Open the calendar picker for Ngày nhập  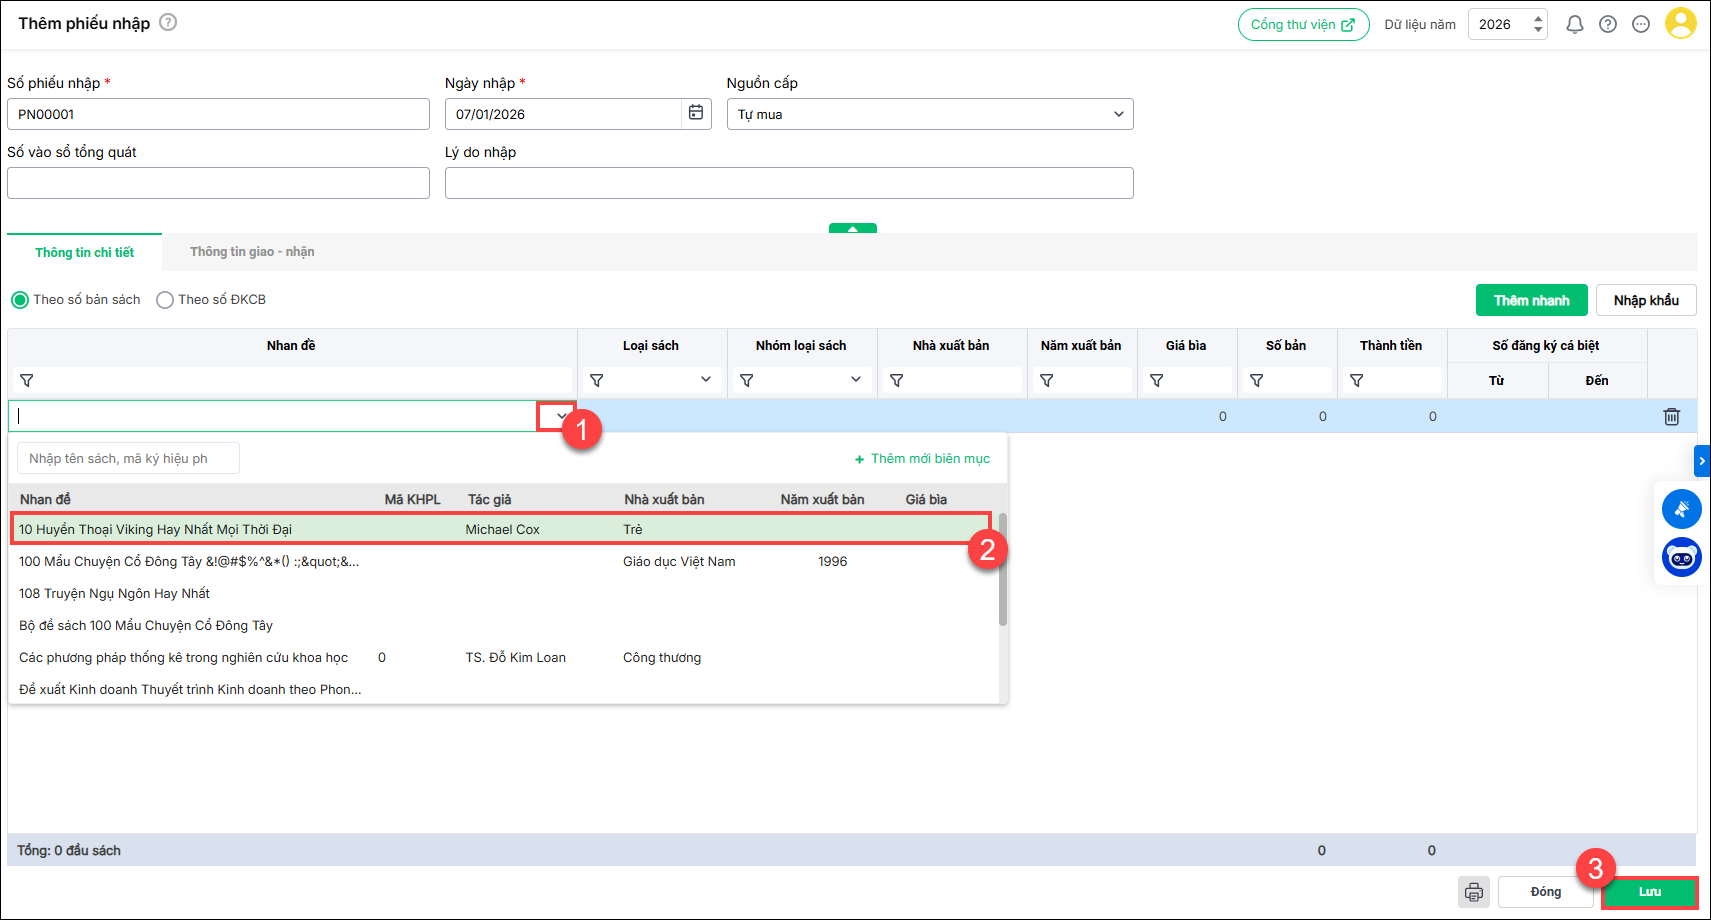click(x=696, y=114)
